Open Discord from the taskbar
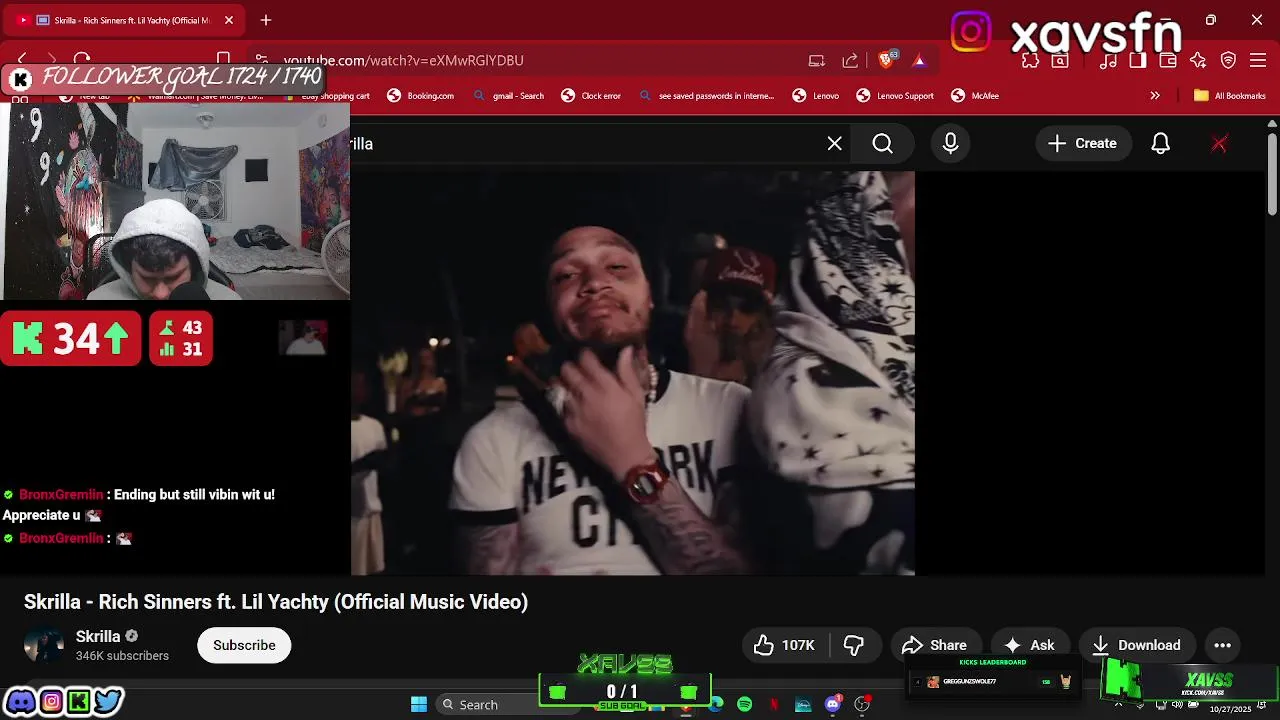 pyautogui.click(x=833, y=704)
